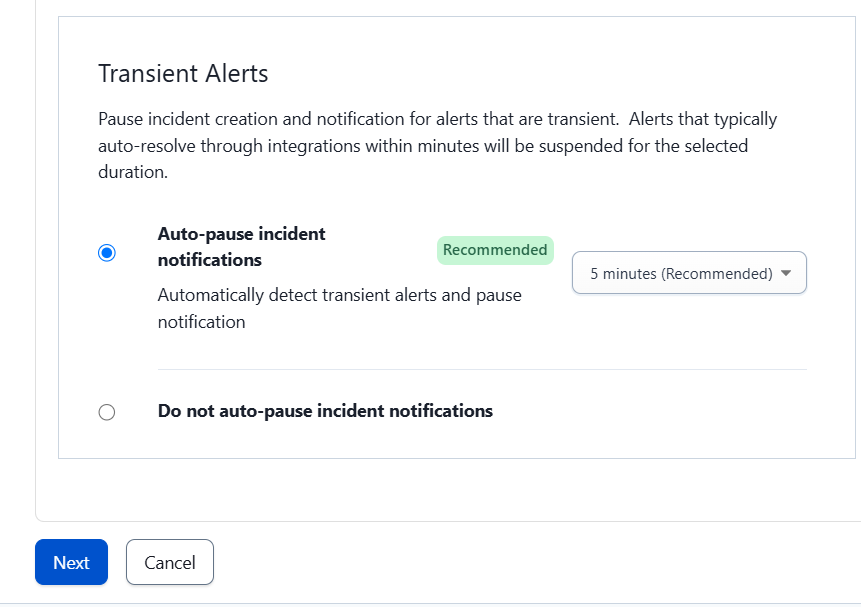Image resolution: width=861 pixels, height=607 pixels.
Task: Open the 5 minutes (Recommended) duration dropdown
Action: [x=689, y=273]
